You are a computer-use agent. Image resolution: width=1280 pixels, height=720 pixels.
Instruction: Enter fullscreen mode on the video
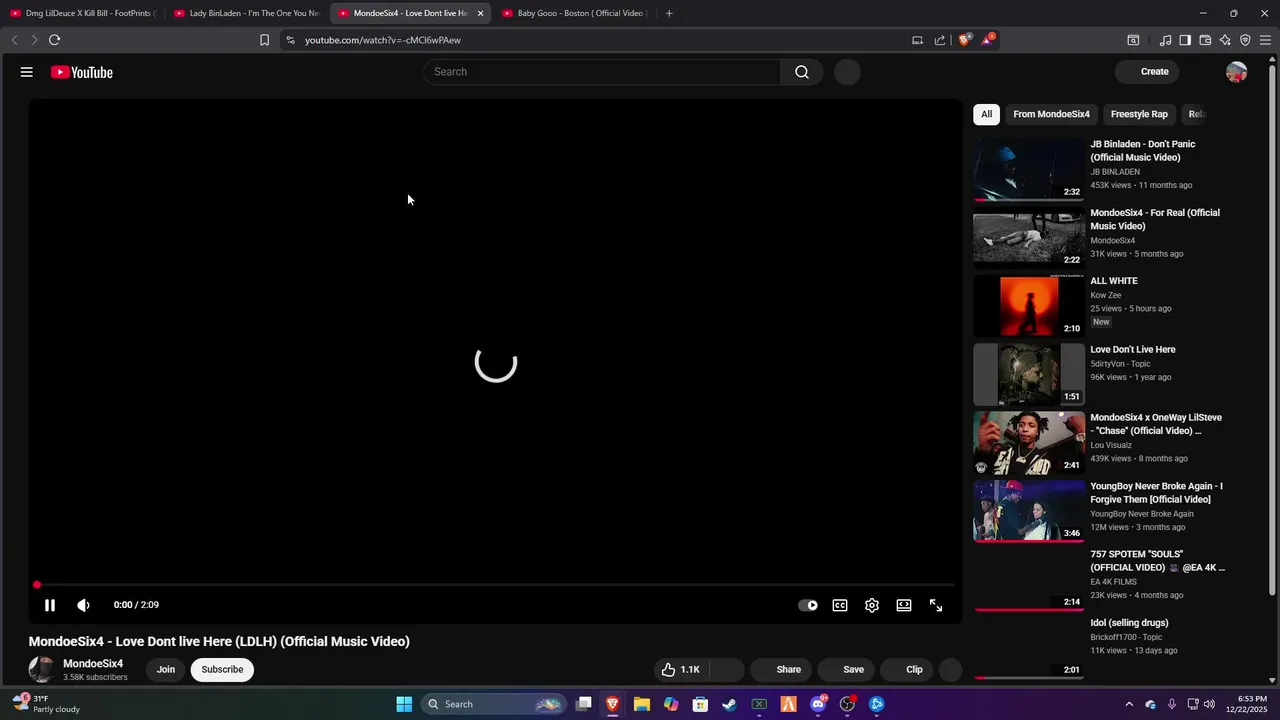tap(936, 605)
